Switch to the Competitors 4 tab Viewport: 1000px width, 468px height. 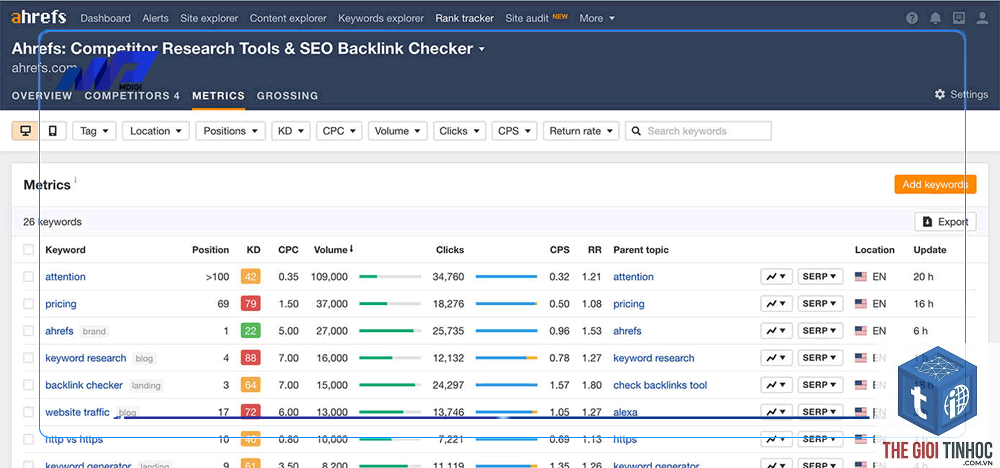coord(132,96)
